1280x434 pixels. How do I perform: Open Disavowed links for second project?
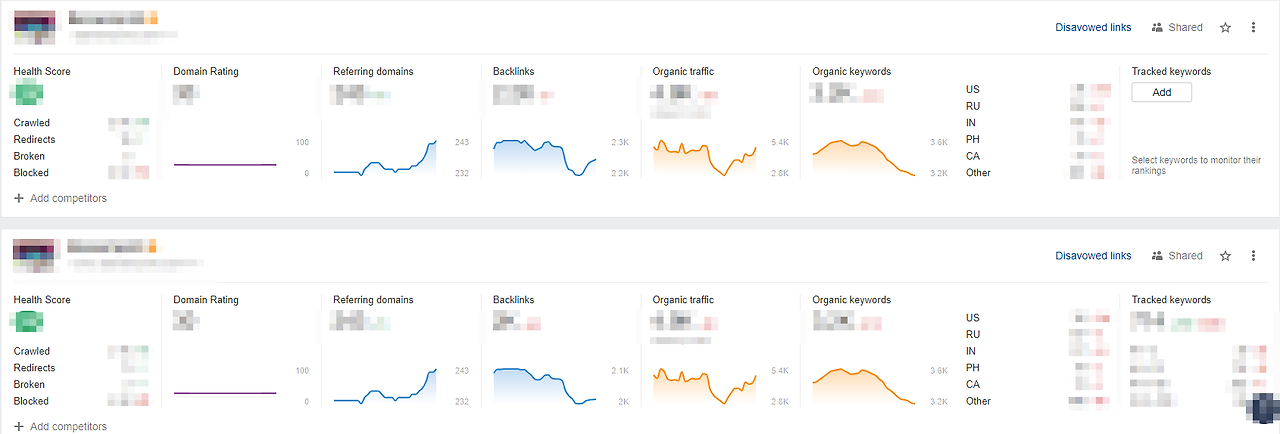pyautogui.click(x=1093, y=256)
